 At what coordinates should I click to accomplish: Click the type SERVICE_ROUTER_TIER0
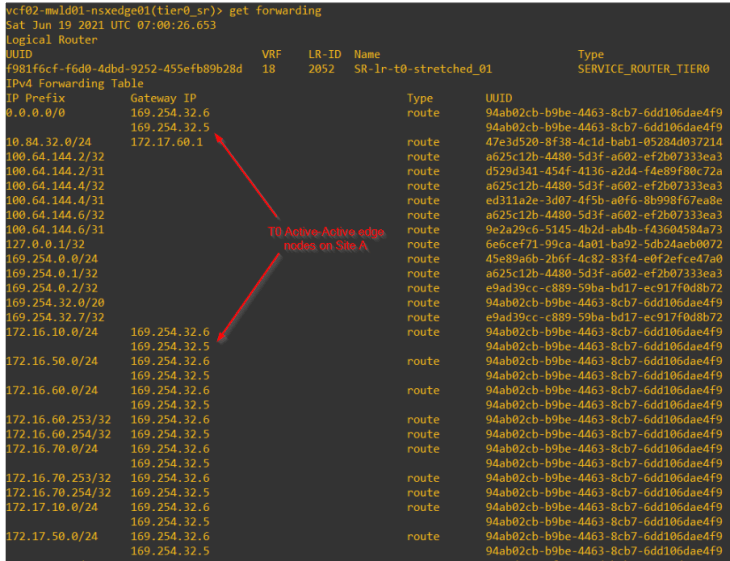(643, 69)
